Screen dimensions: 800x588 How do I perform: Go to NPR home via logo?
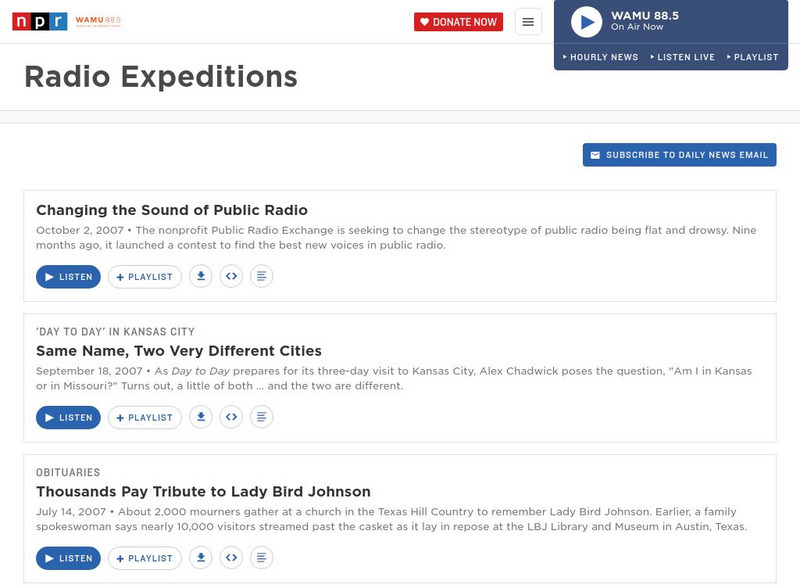tap(39, 21)
